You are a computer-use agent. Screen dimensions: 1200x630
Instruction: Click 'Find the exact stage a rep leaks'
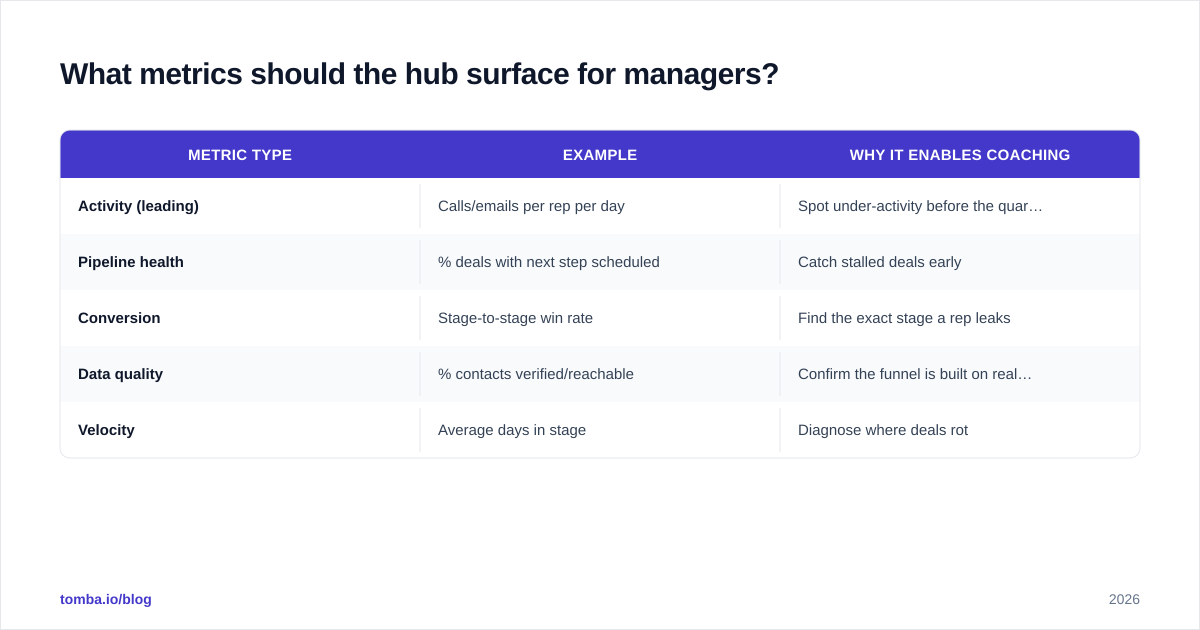click(x=904, y=318)
